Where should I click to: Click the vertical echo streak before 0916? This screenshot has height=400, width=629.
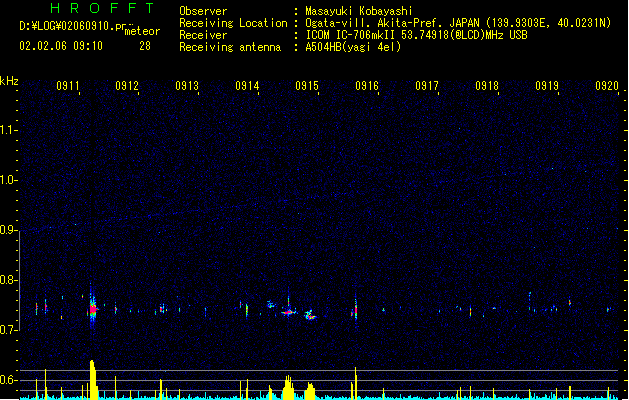click(355, 309)
